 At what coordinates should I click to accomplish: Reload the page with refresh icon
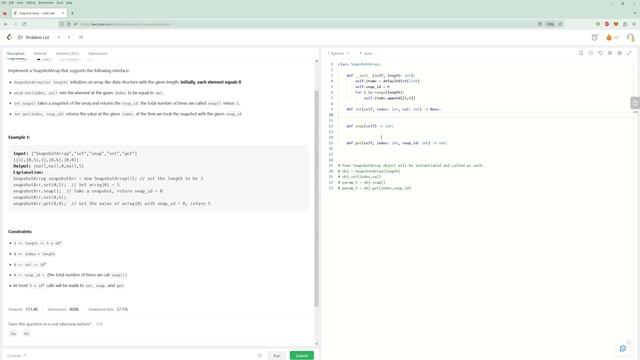click(x=24, y=24)
